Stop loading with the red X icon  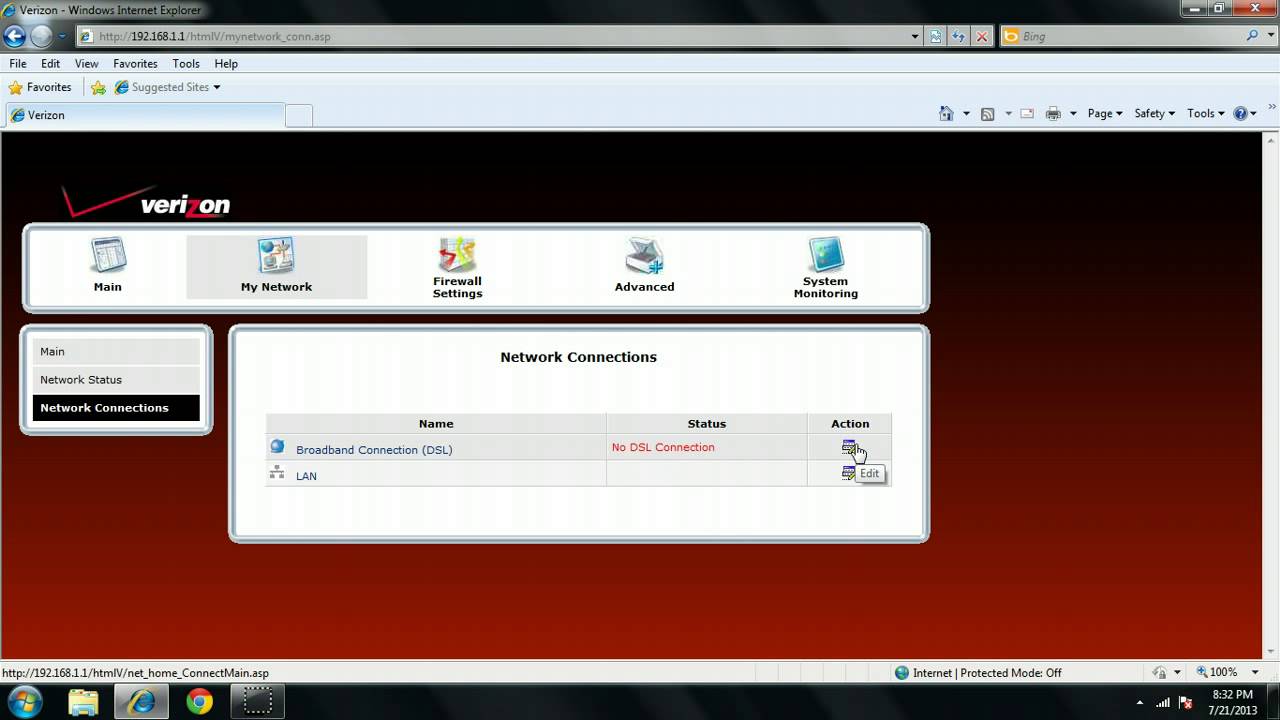pyautogui.click(x=982, y=36)
